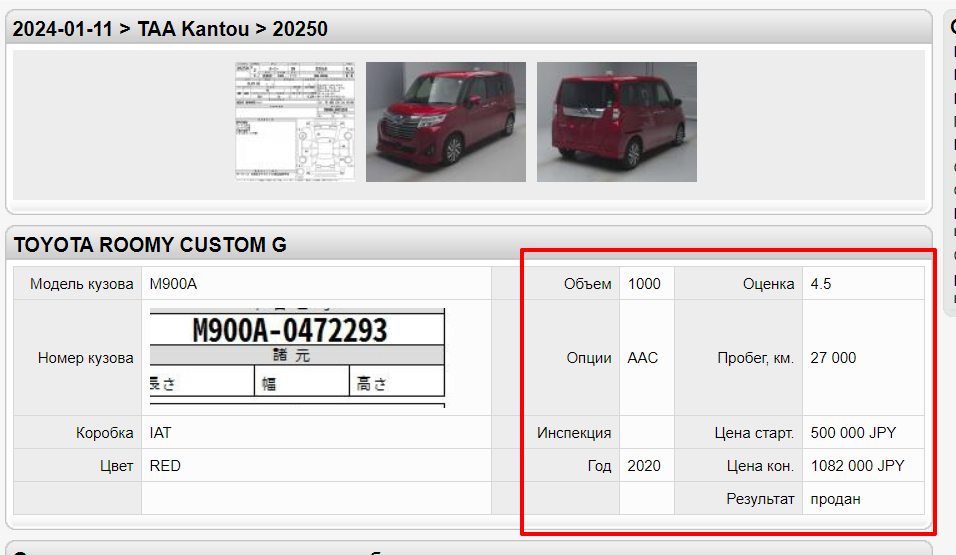956x555 pixels.
Task: Select the label 'Год'
Action: coord(599,466)
